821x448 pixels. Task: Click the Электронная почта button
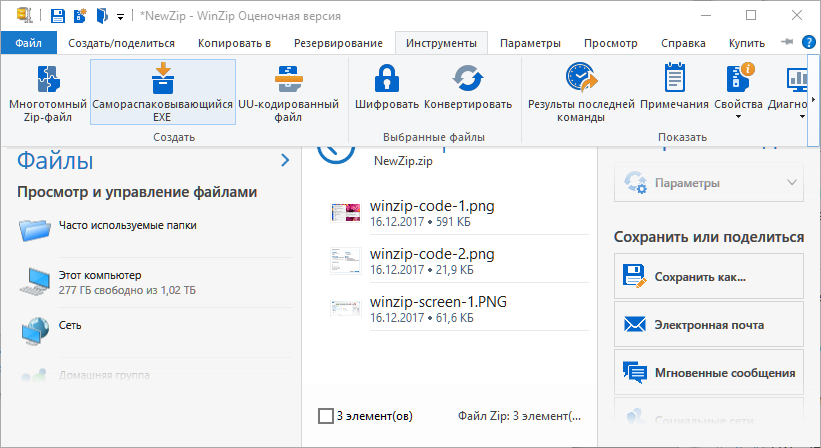coord(708,324)
